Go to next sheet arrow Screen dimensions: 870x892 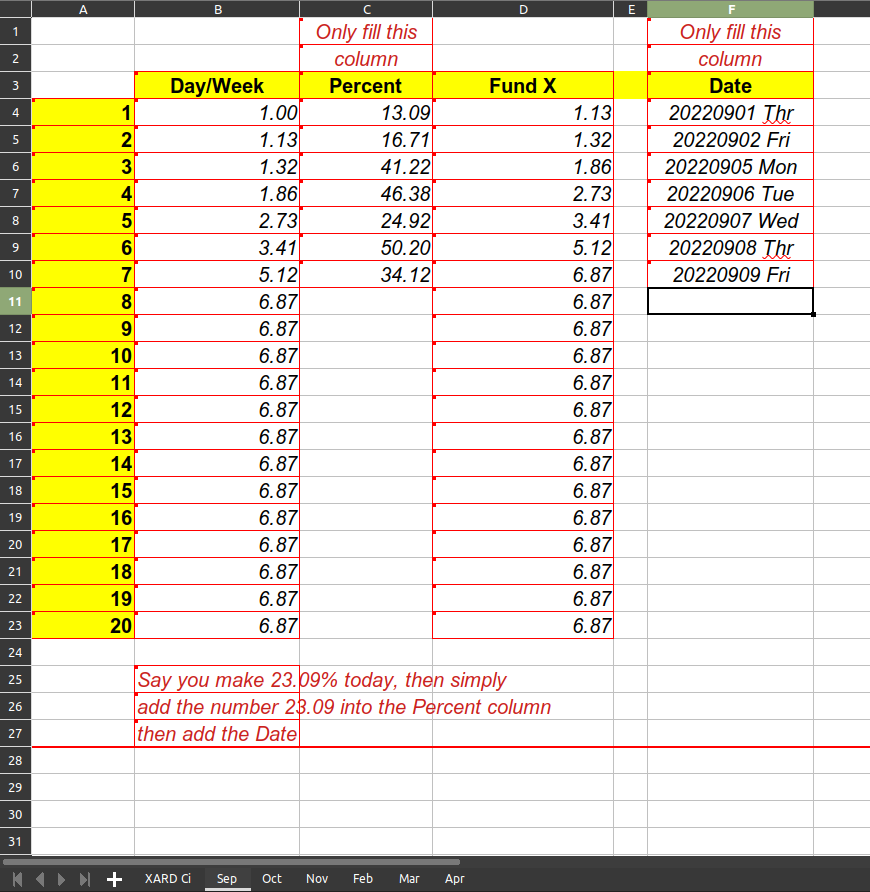(x=61, y=879)
